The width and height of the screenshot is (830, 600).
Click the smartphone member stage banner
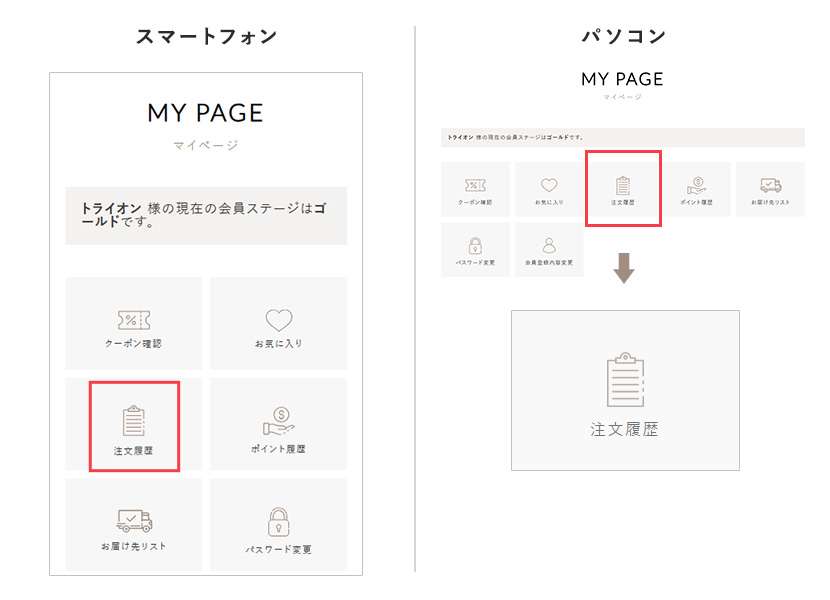click(205, 215)
